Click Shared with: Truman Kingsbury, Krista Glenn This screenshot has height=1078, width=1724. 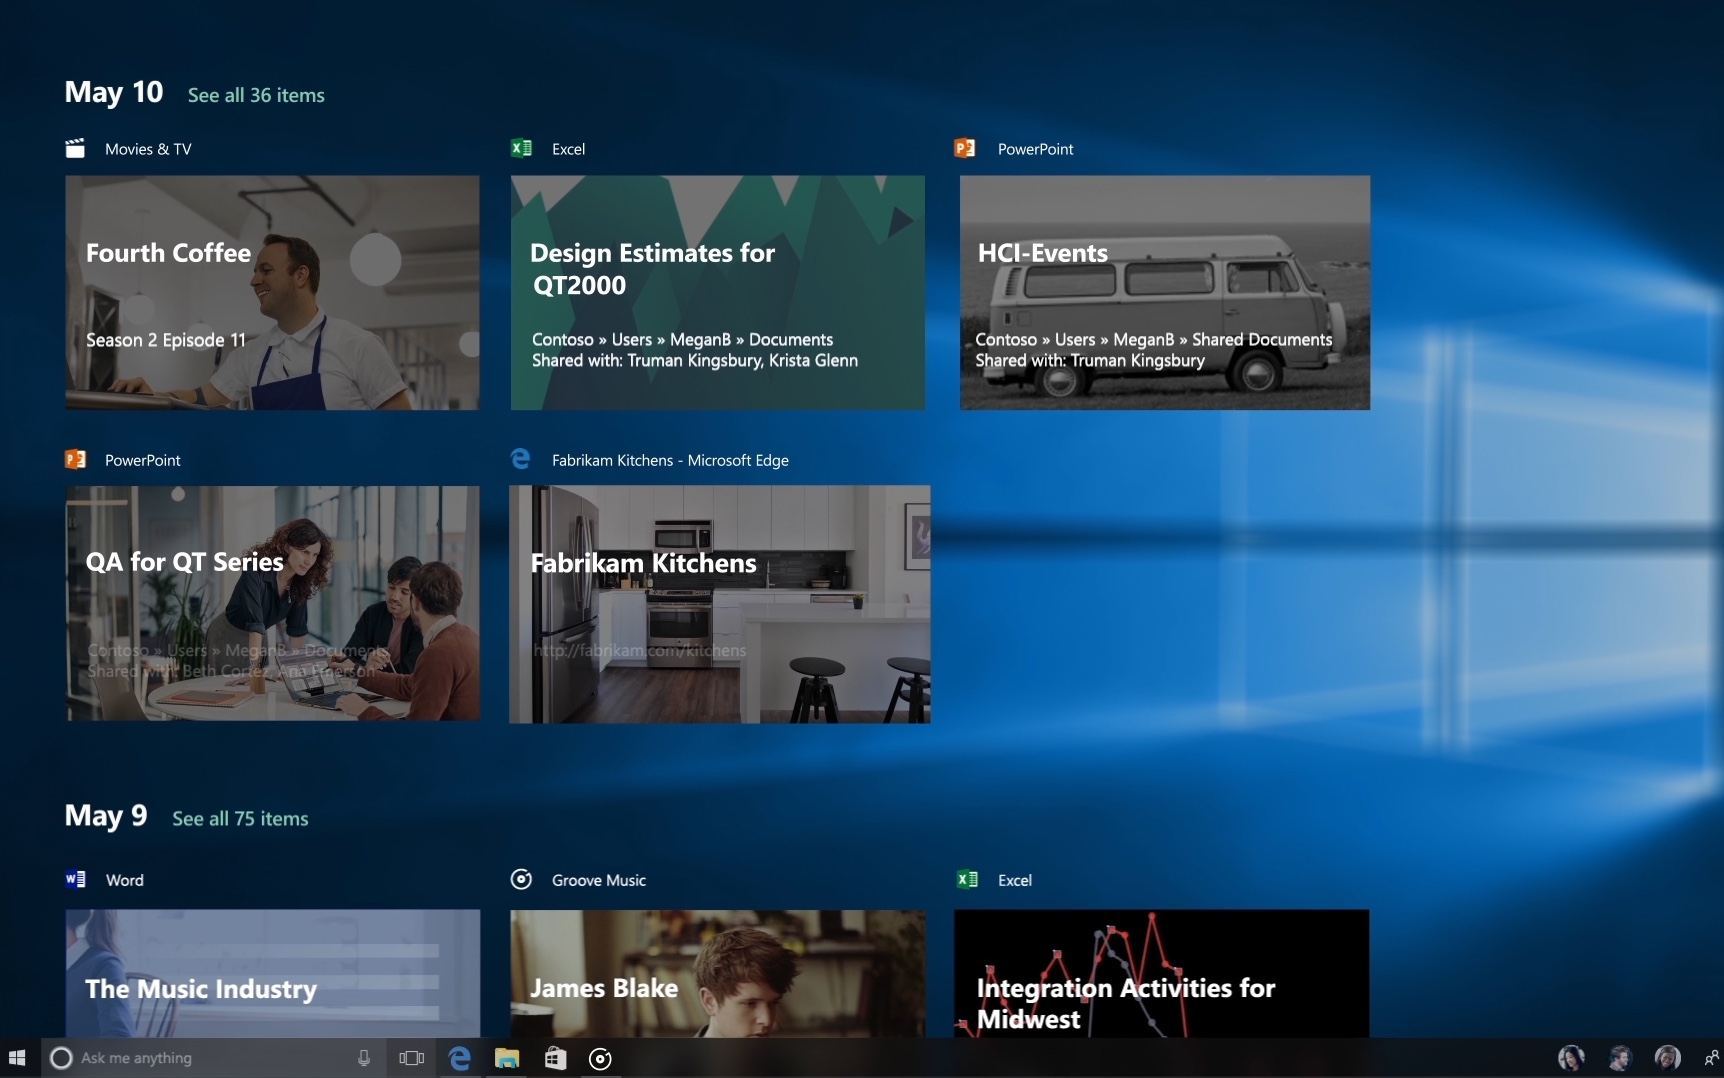pos(695,360)
